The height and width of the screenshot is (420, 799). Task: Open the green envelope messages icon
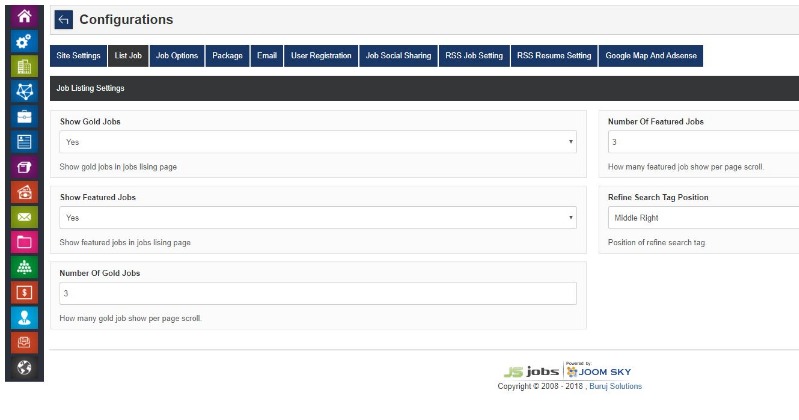coord(24,216)
